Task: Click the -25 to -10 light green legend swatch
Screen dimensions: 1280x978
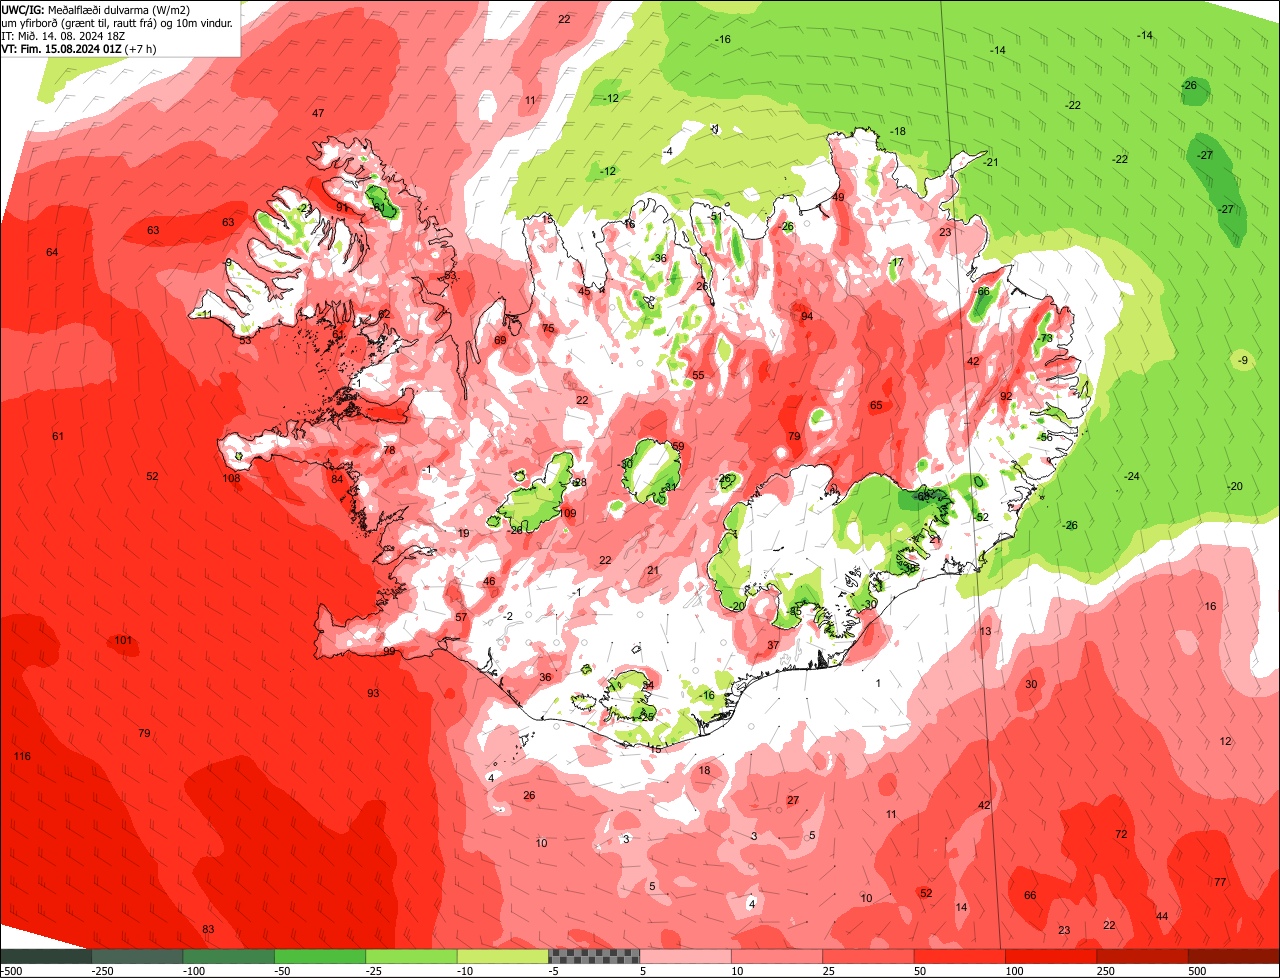Action: coord(412,956)
